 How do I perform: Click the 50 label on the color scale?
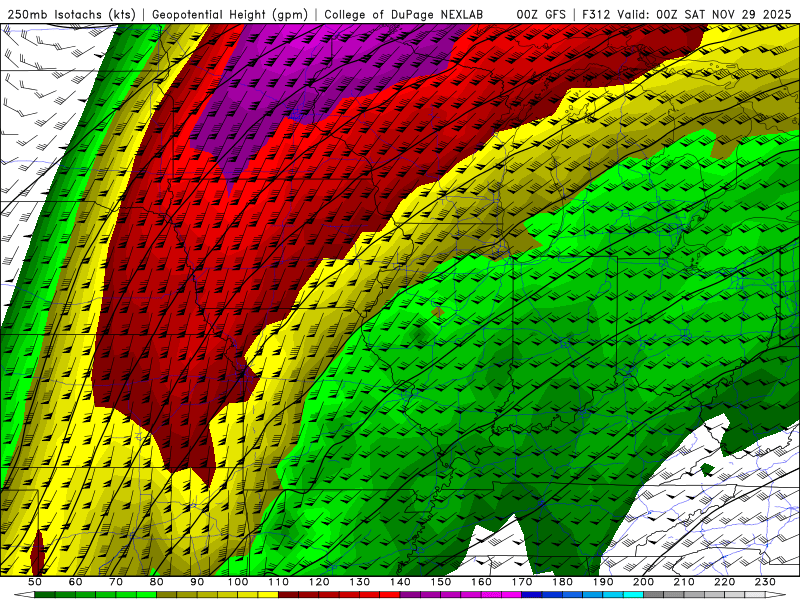[x=35, y=582]
